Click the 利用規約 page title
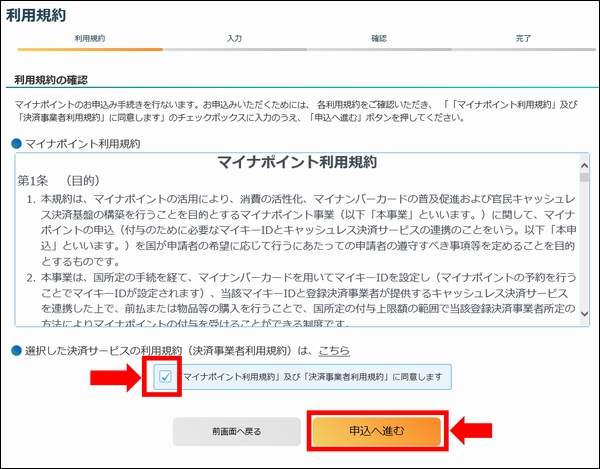The image size is (600, 469). pyautogui.click(x=36, y=16)
